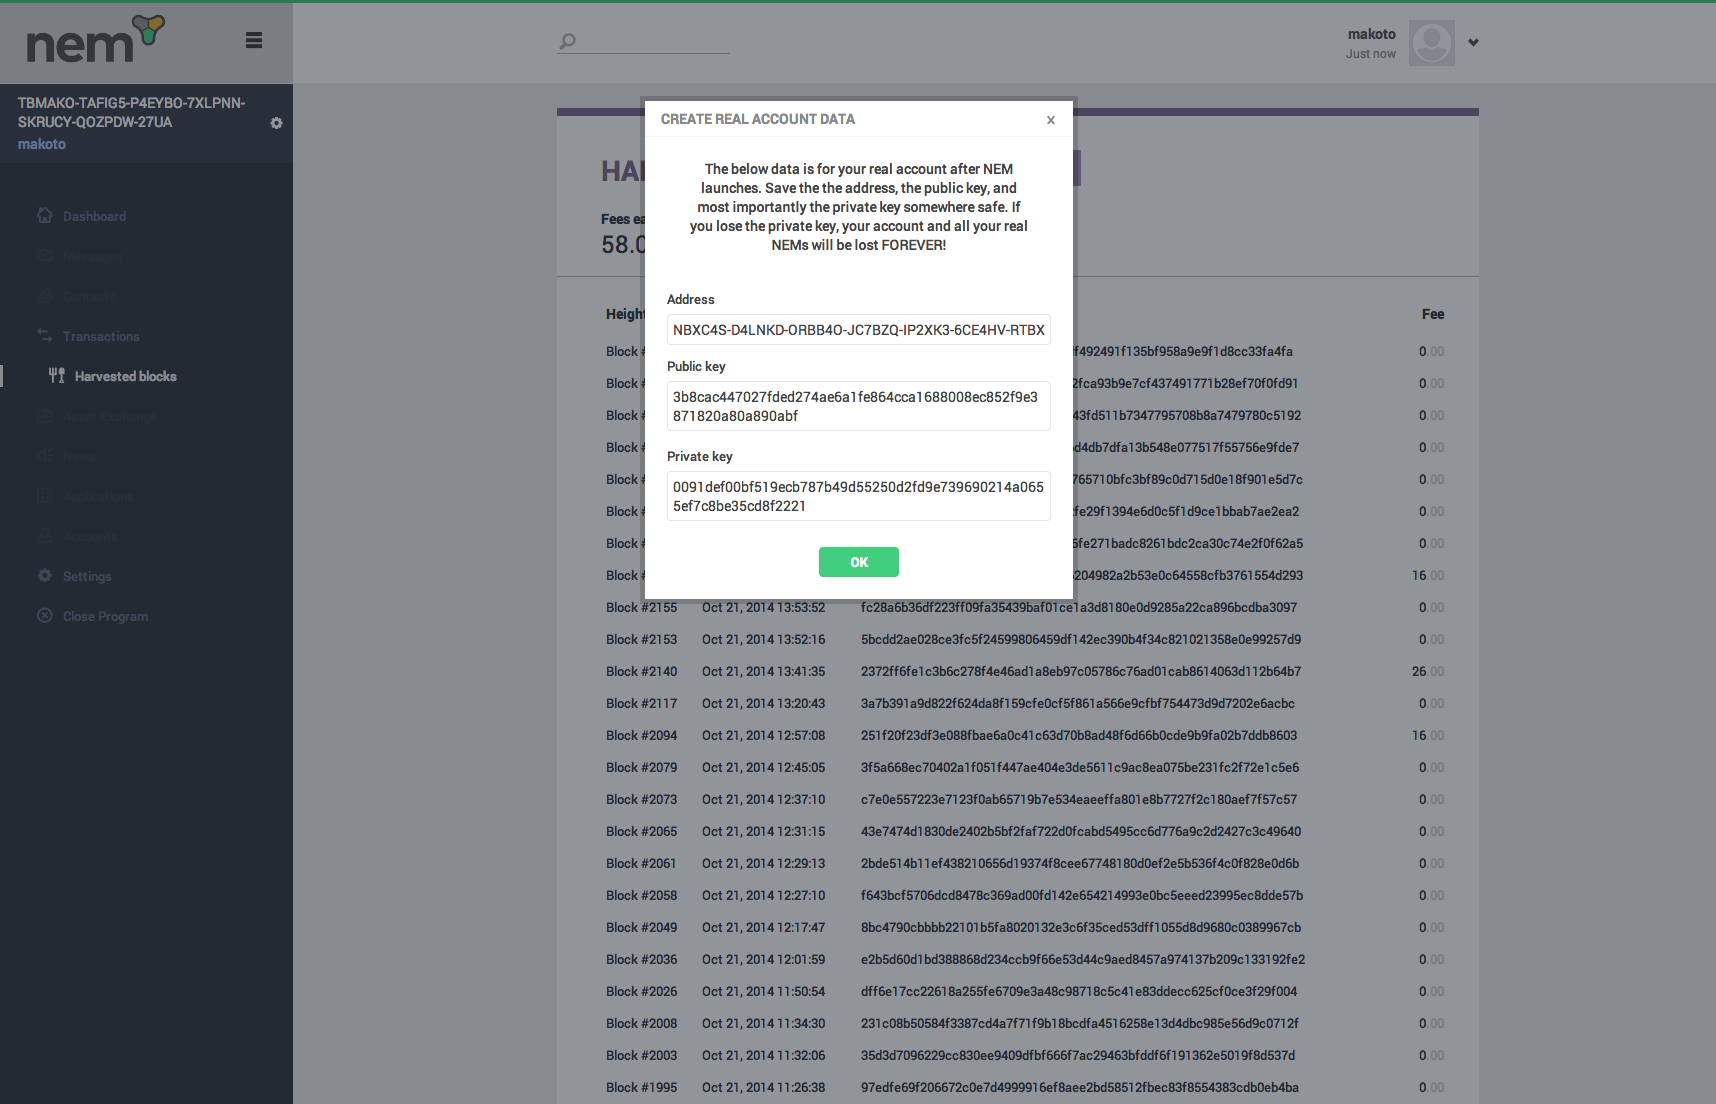Screen dimensions: 1716x1104
Task: Click the date 'Oct 21, 2014 12:29:13'
Action: pyautogui.click(x=764, y=863)
